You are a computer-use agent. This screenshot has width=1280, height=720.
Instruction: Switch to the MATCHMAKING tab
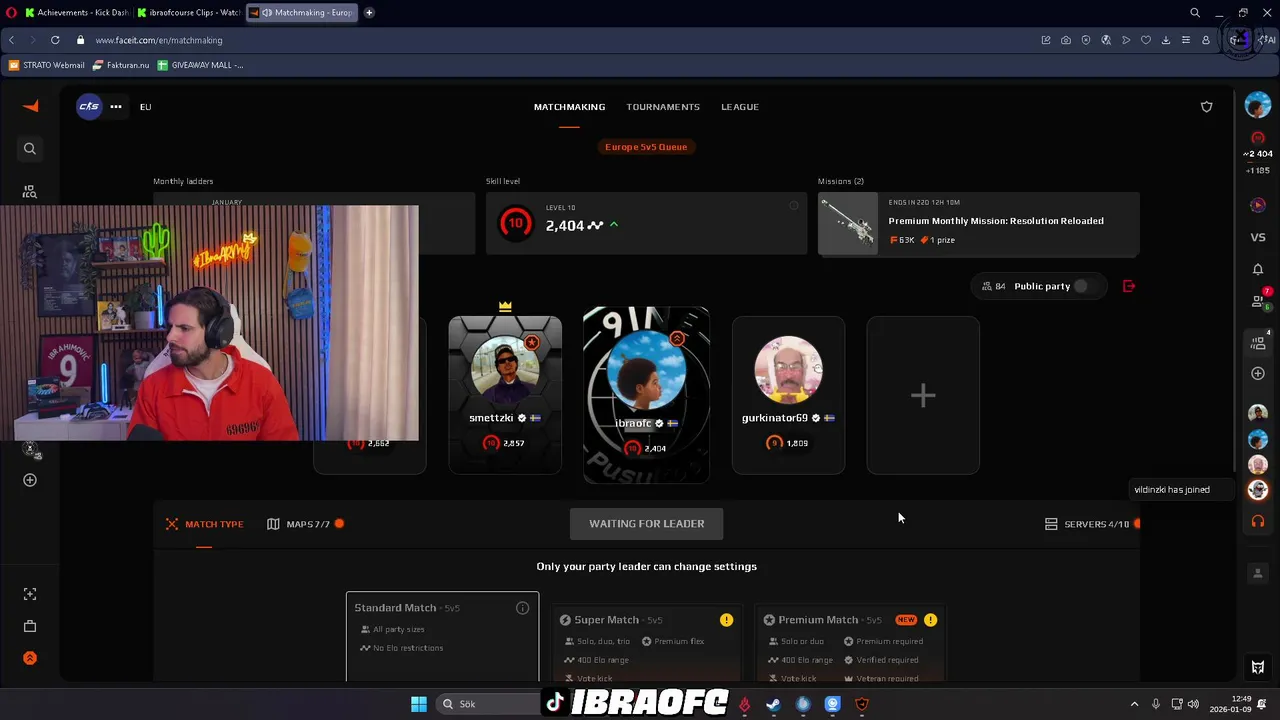569,107
